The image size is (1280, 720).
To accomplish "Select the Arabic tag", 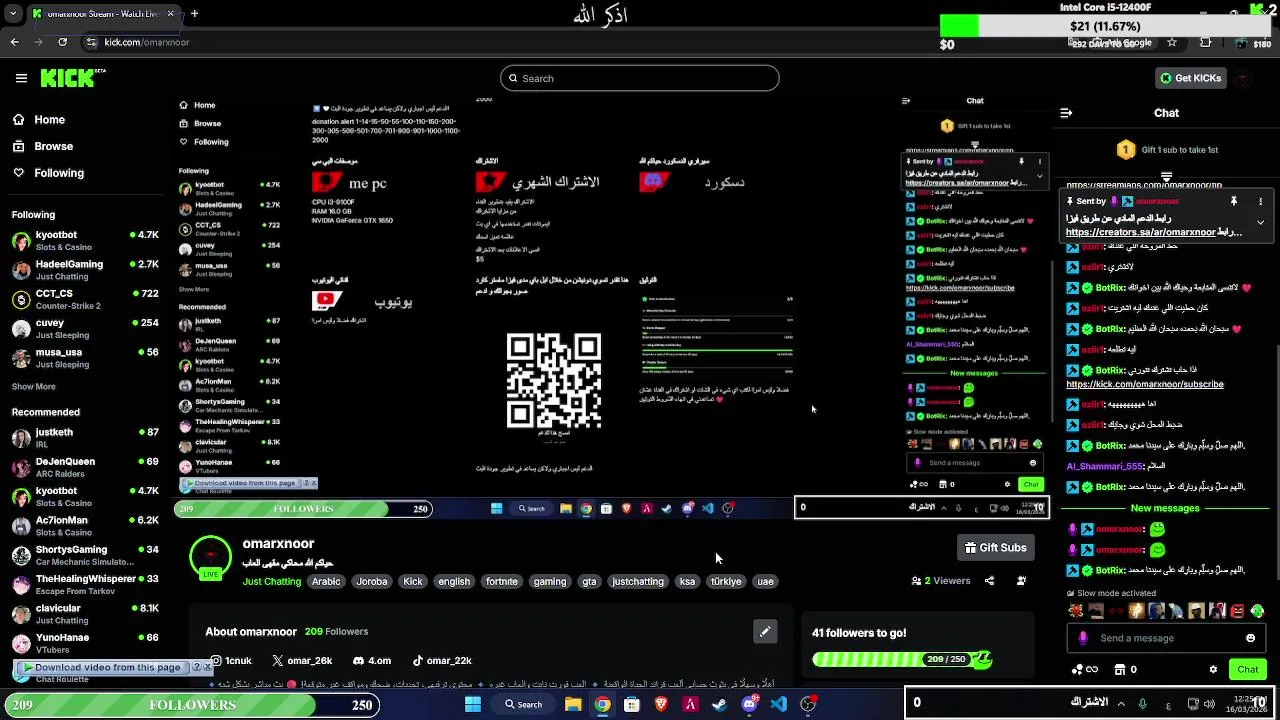I will click(326, 581).
